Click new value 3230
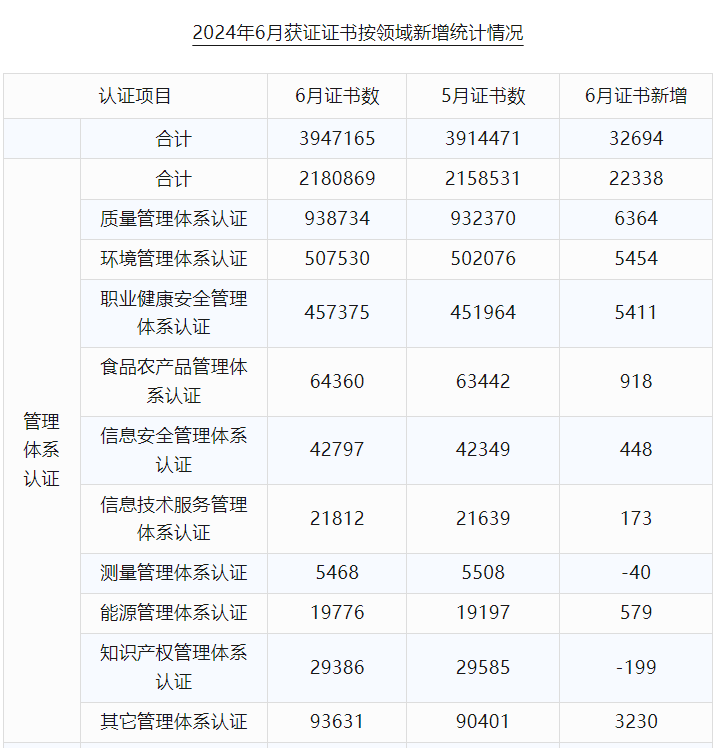721x748 pixels. pyautogui.click(x=636, y=721)
